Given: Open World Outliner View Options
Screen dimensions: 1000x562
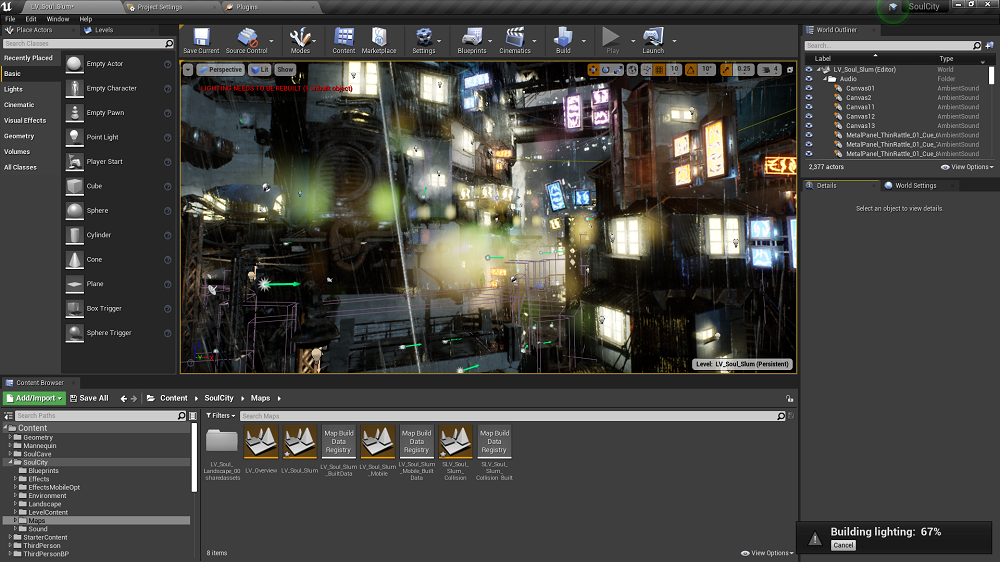Looking at the screenshot, I should [967, 167].
